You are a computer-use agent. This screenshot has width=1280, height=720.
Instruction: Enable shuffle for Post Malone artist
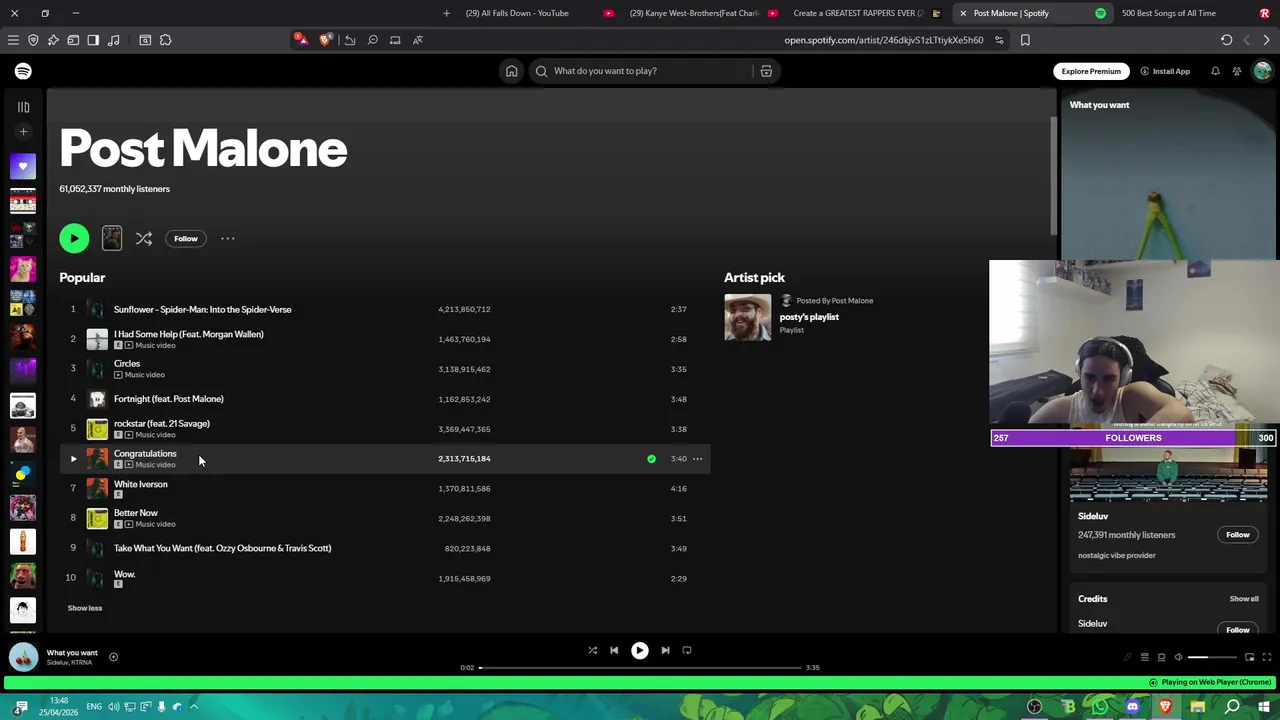pos(144,238)
